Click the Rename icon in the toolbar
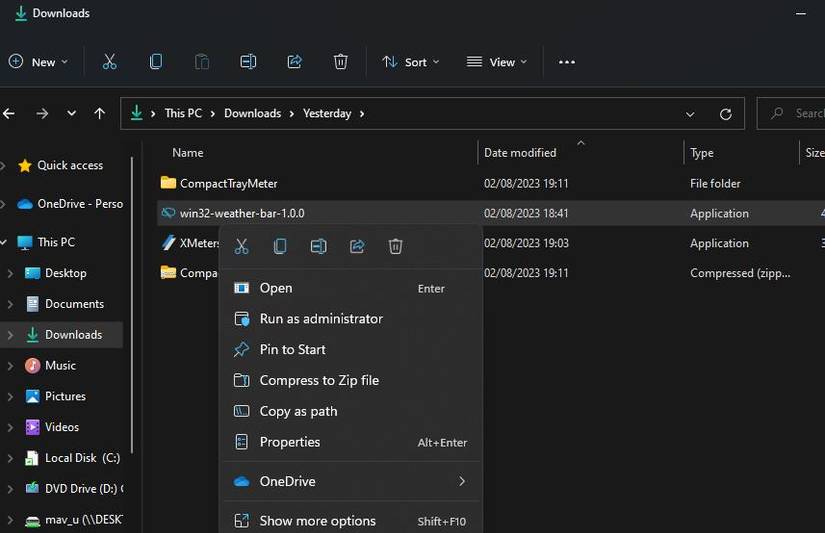825x533 pixels. click(x=248, y=62)
